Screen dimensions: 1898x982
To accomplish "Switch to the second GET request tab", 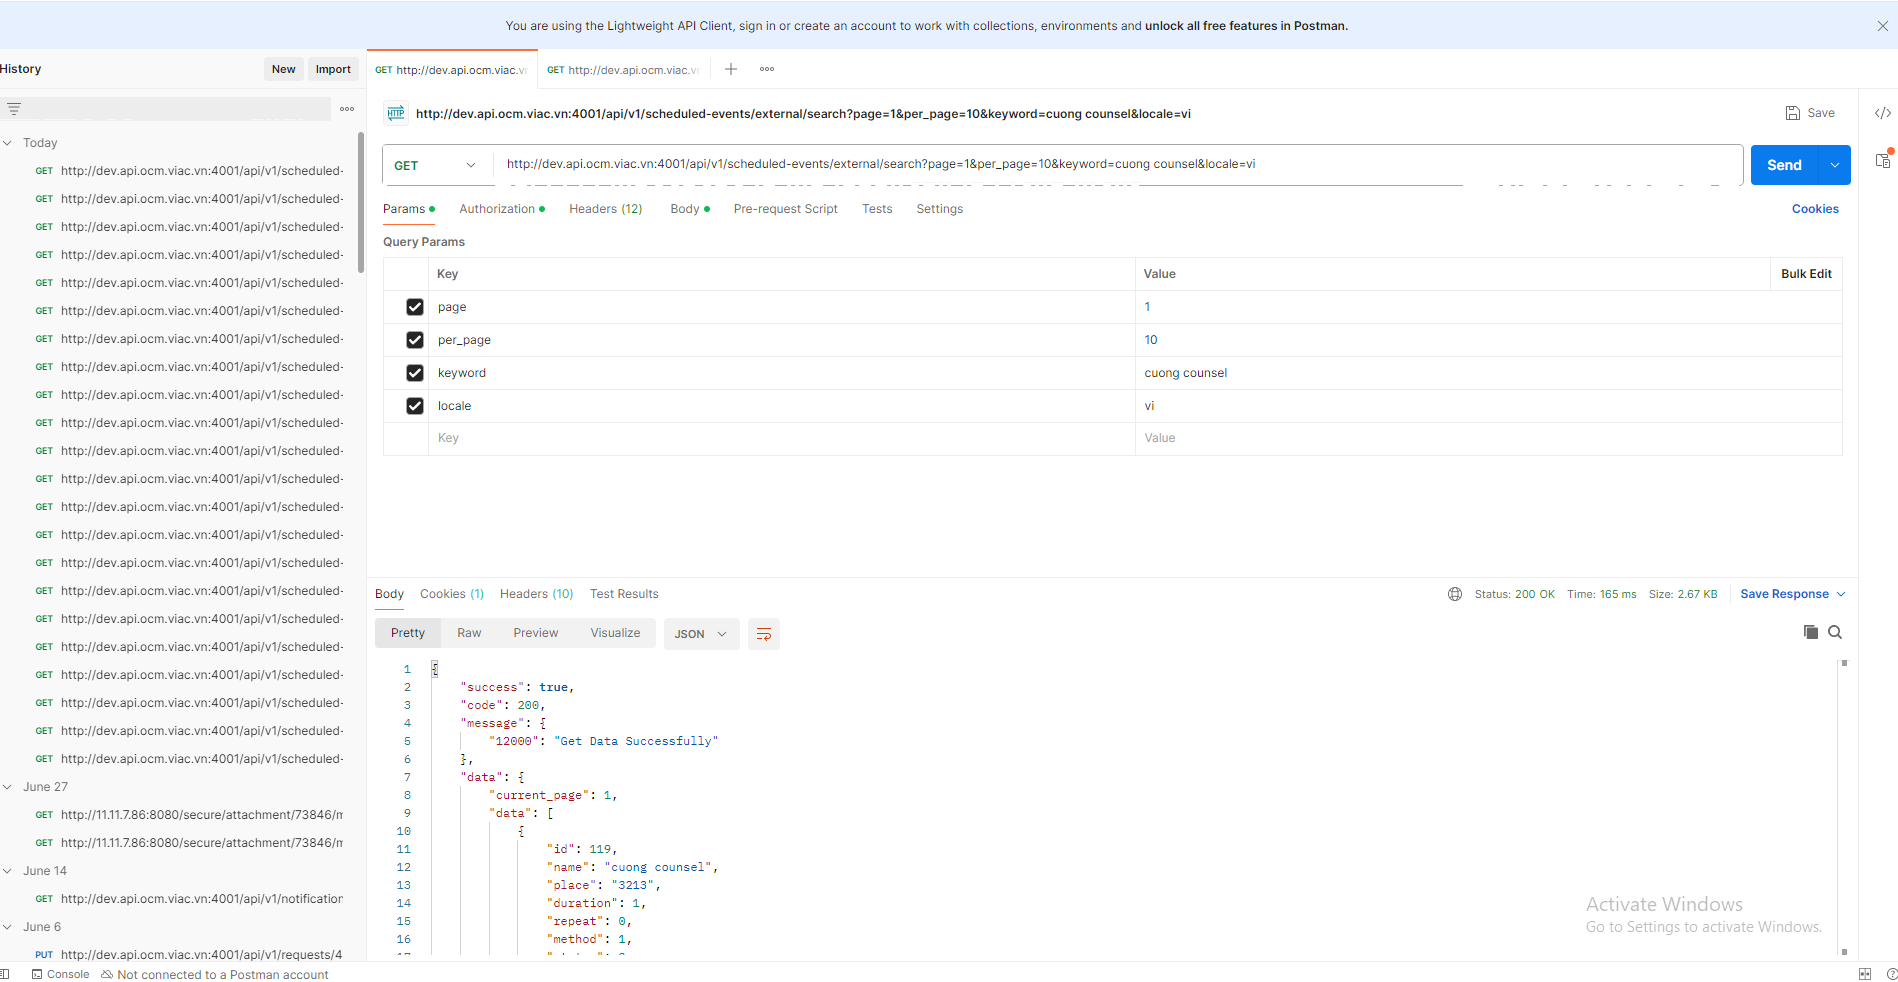I will pos(623,70).
